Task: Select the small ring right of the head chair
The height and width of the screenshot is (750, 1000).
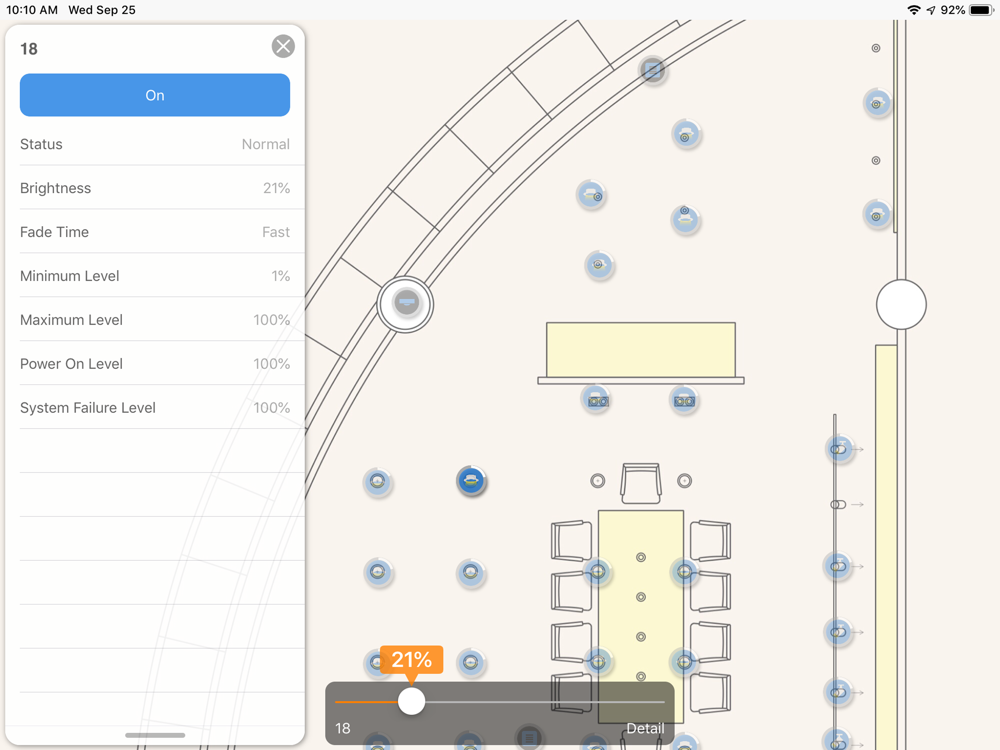Action: [684, 481]
